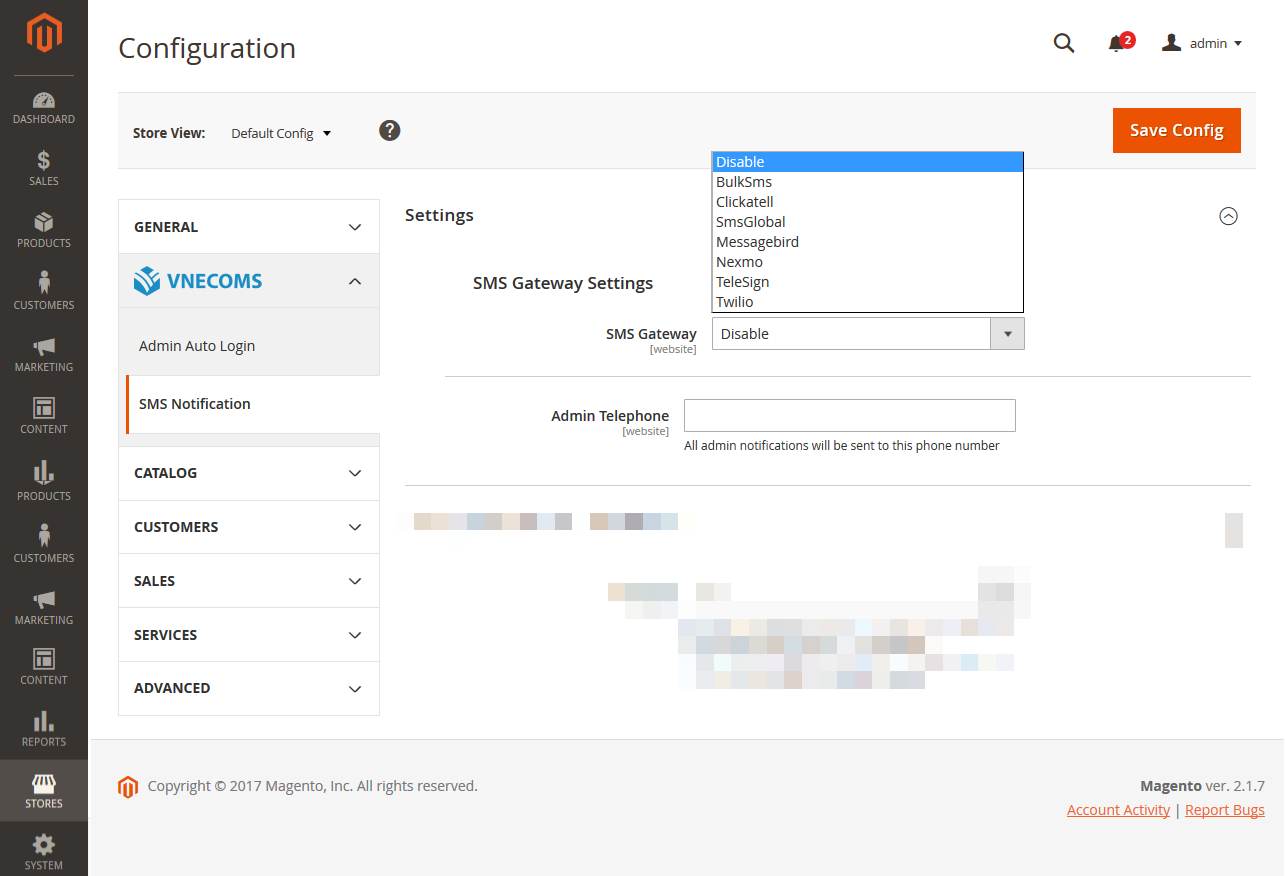Screen dimensions: 1285x876
Task: Click the Save Config button
Action: 1177,130
